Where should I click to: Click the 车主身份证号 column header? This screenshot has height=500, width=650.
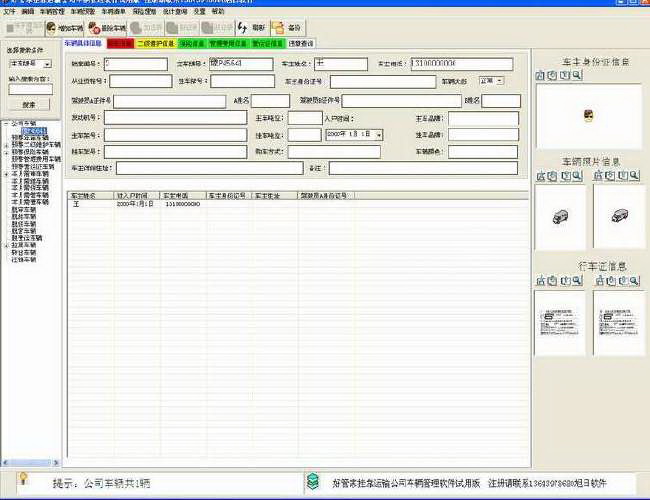pos(229,195)
